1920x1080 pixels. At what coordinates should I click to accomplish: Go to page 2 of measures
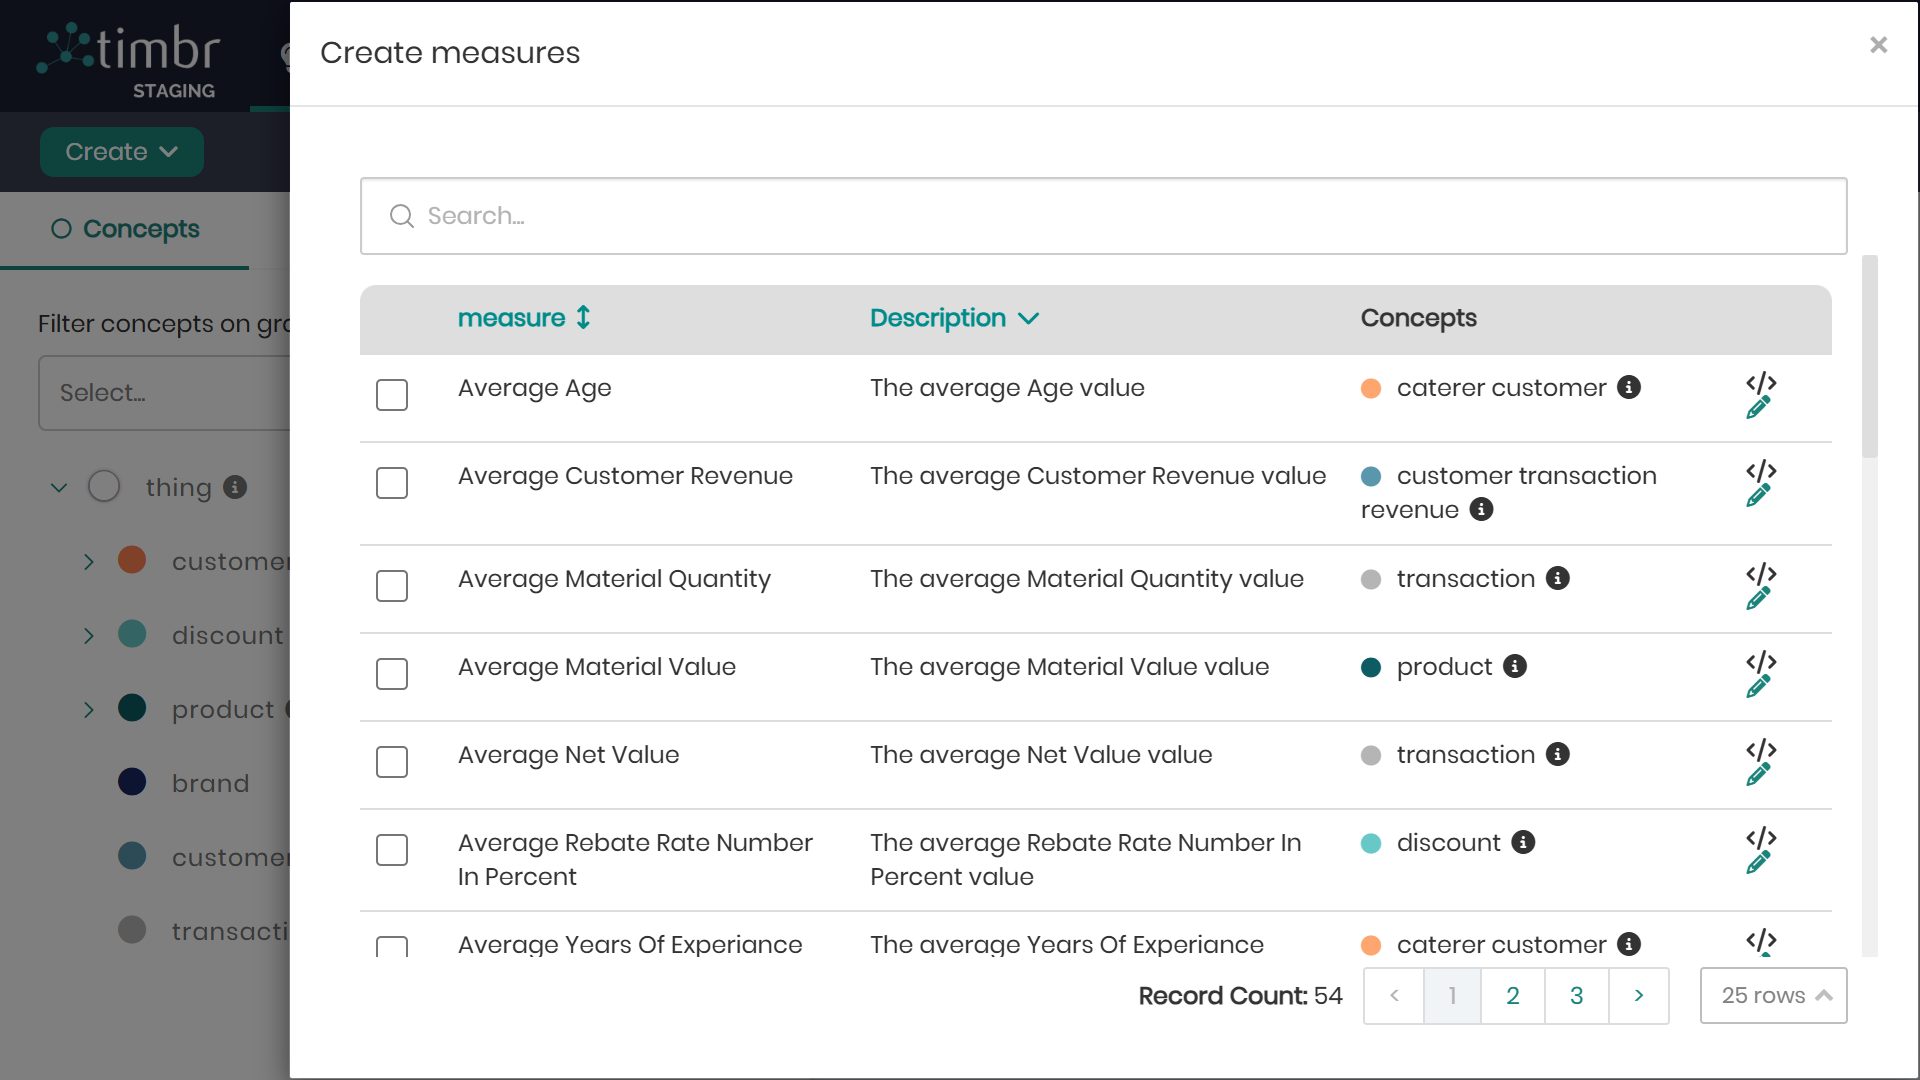click(x=1513, y=995)
